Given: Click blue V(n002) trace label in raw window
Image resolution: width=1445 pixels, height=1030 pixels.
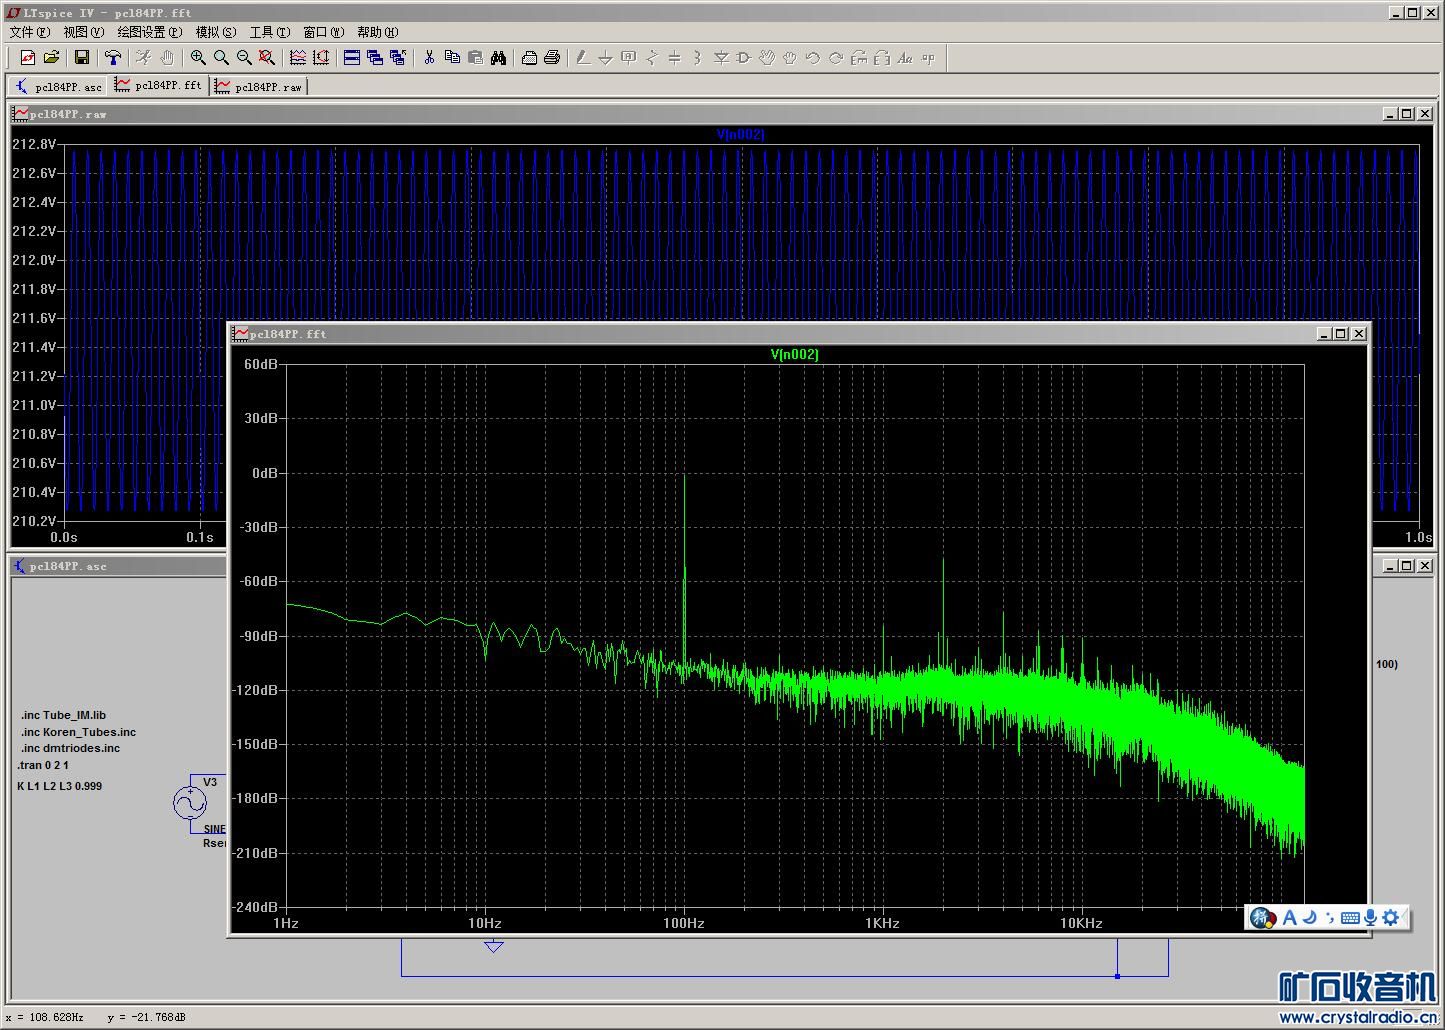Looking at the screenshot, I should coord(741,134).
